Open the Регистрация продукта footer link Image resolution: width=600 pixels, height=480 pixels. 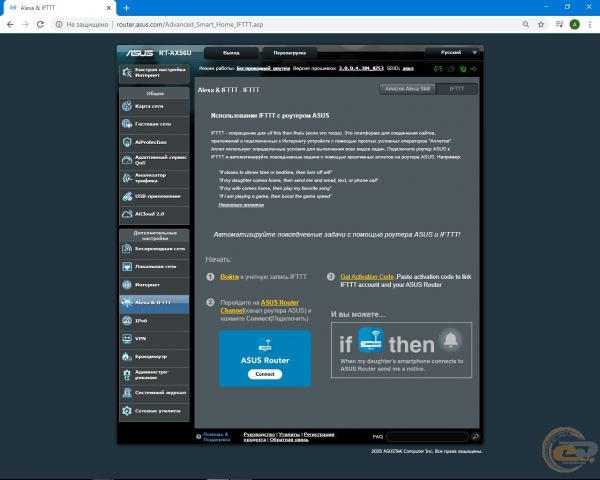tap(289, 437)
